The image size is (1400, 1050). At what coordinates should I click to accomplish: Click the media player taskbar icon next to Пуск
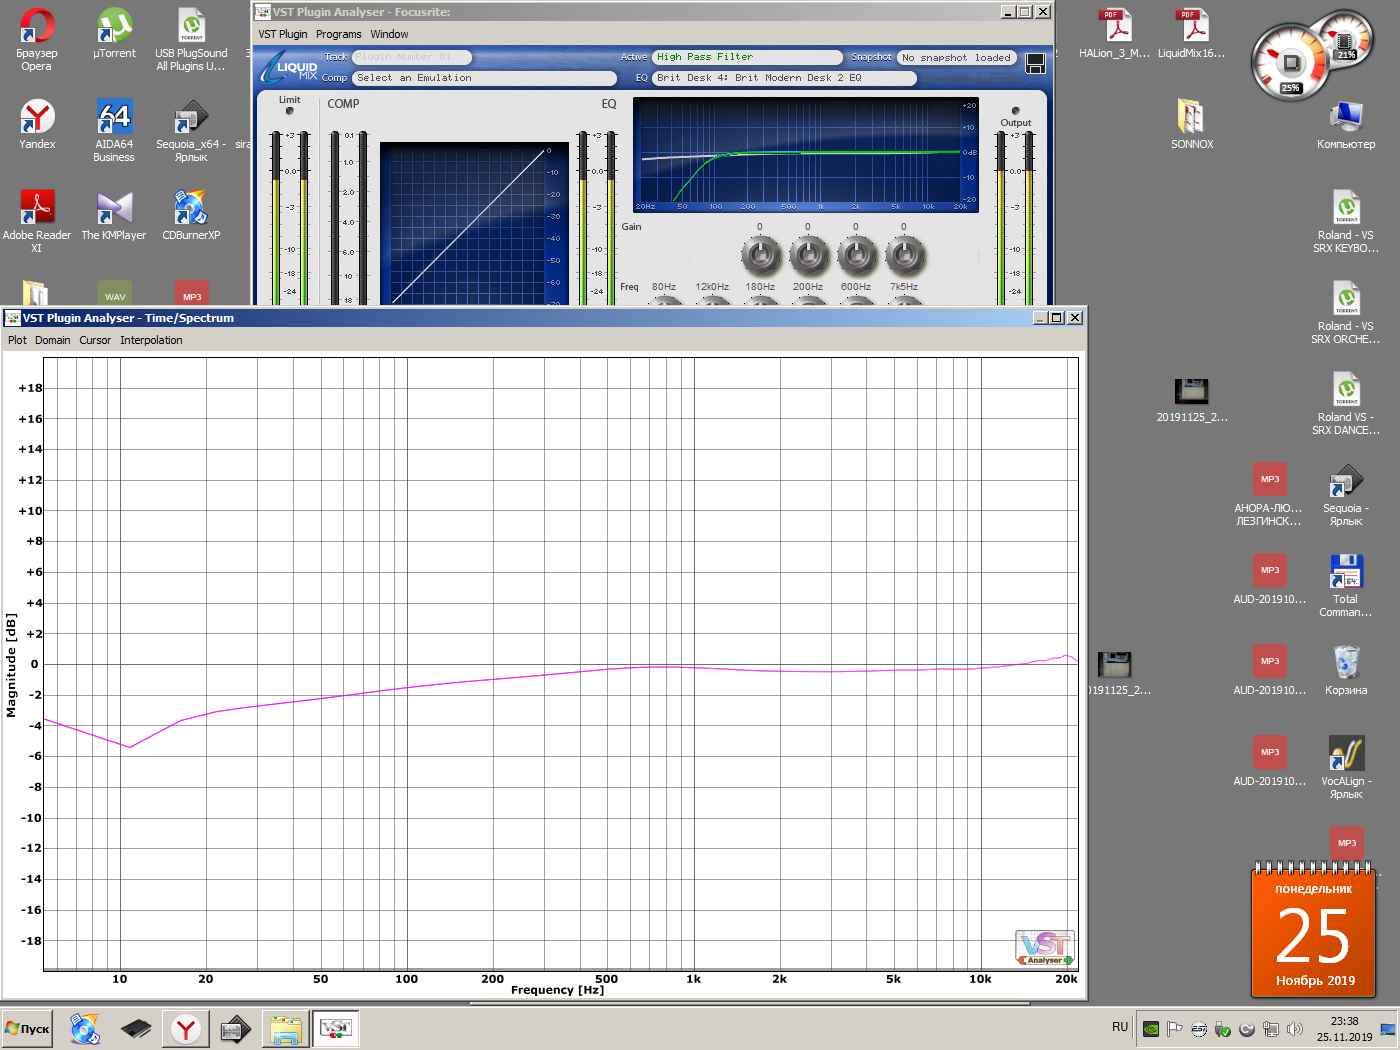click(x=85, y=1028)
